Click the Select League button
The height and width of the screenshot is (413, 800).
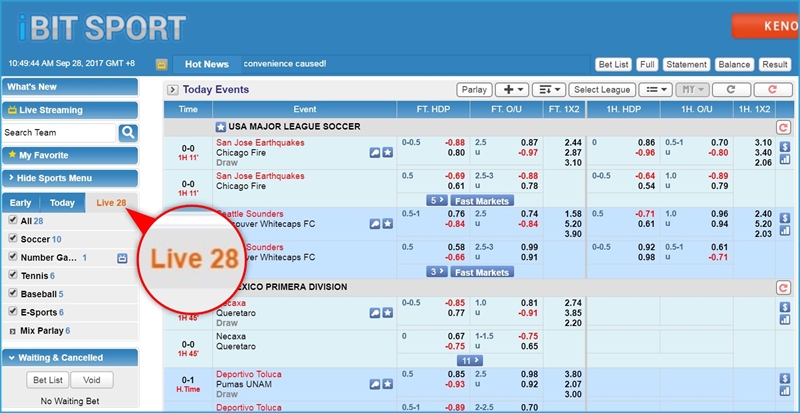tap(600, 89)
